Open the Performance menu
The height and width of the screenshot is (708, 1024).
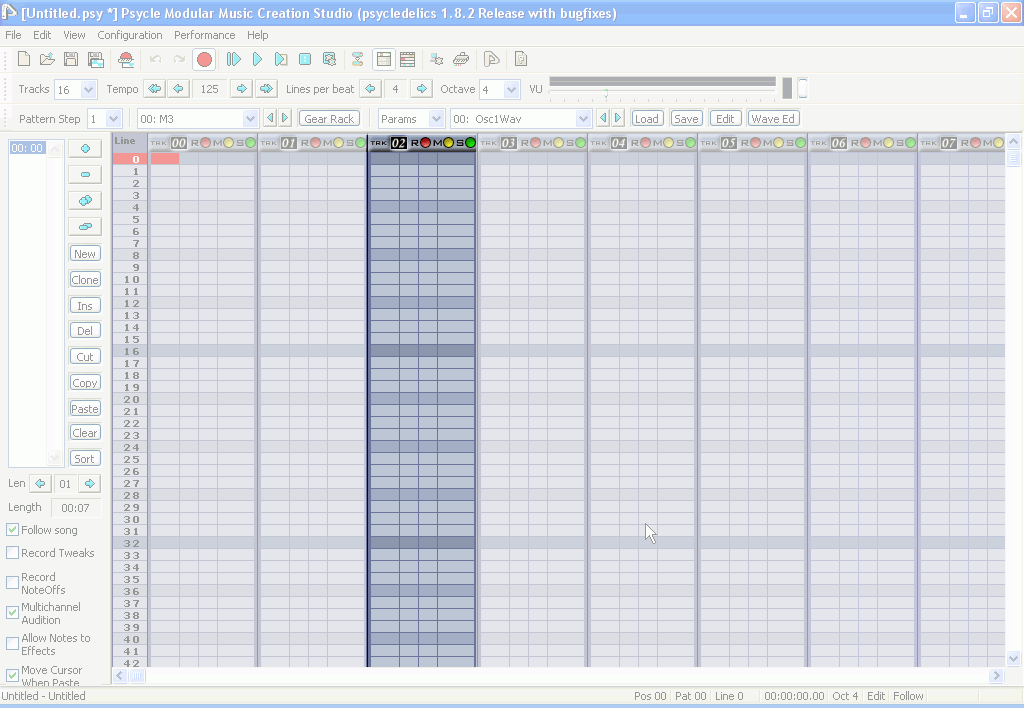pyautogui.click(x=204, y=35)
